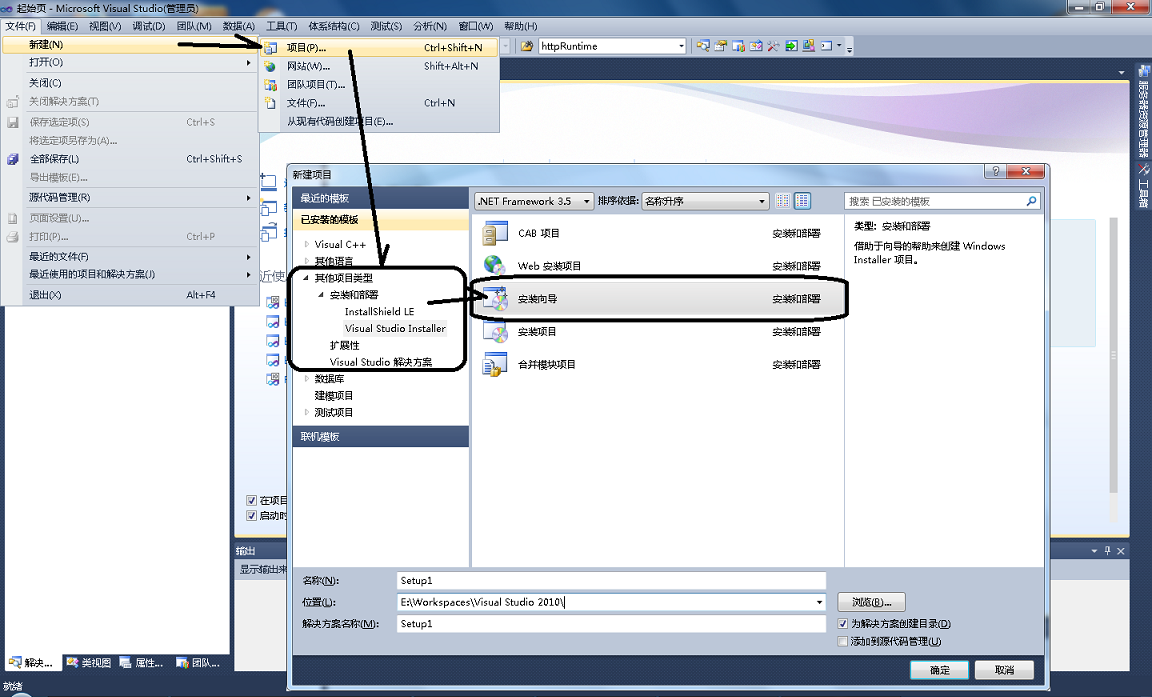Select Visual Studio Installer tree item
The width and height of the screenshot is (1152, 697).
pyautogui.click(x=395, y=328)
